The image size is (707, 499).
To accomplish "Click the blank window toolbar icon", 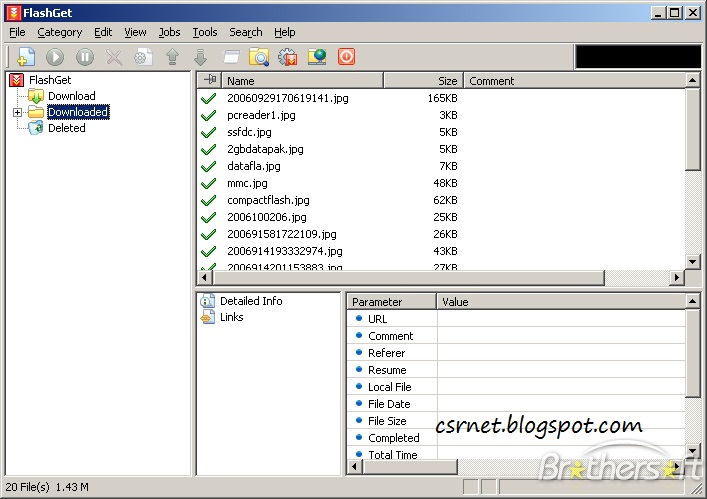I will coord(231,57).
